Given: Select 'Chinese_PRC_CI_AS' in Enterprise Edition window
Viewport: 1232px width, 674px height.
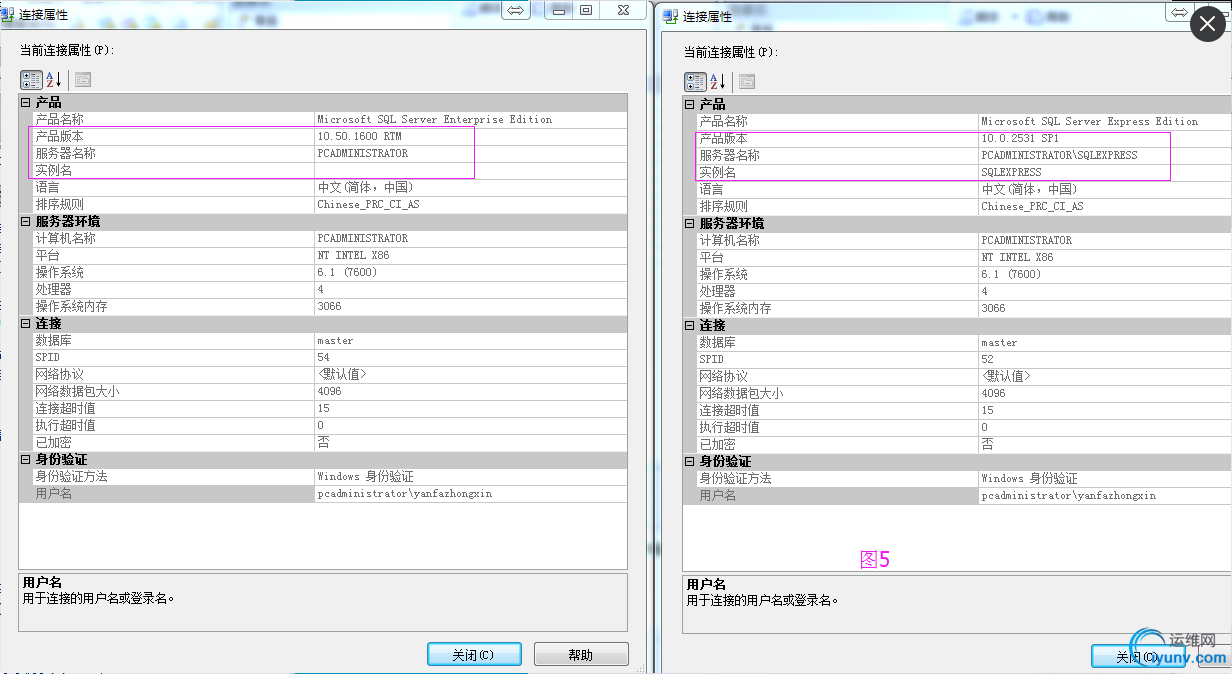Looking at the screenshot, I should click(x=368, y=204).
